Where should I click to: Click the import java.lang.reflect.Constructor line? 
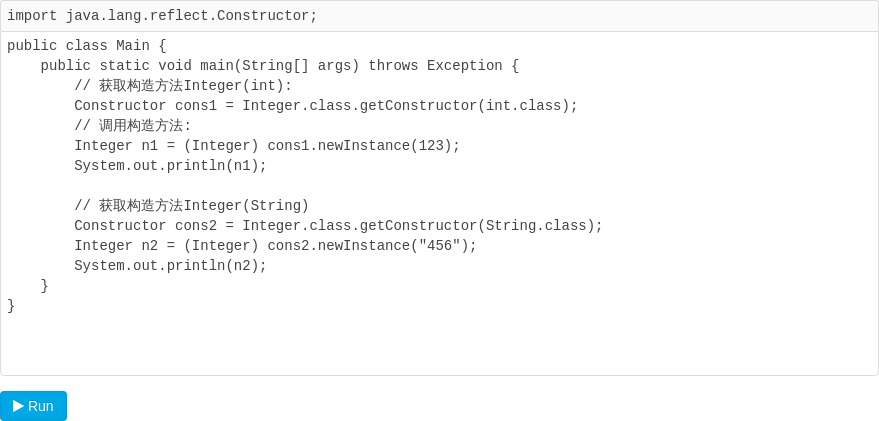[162, 16]
